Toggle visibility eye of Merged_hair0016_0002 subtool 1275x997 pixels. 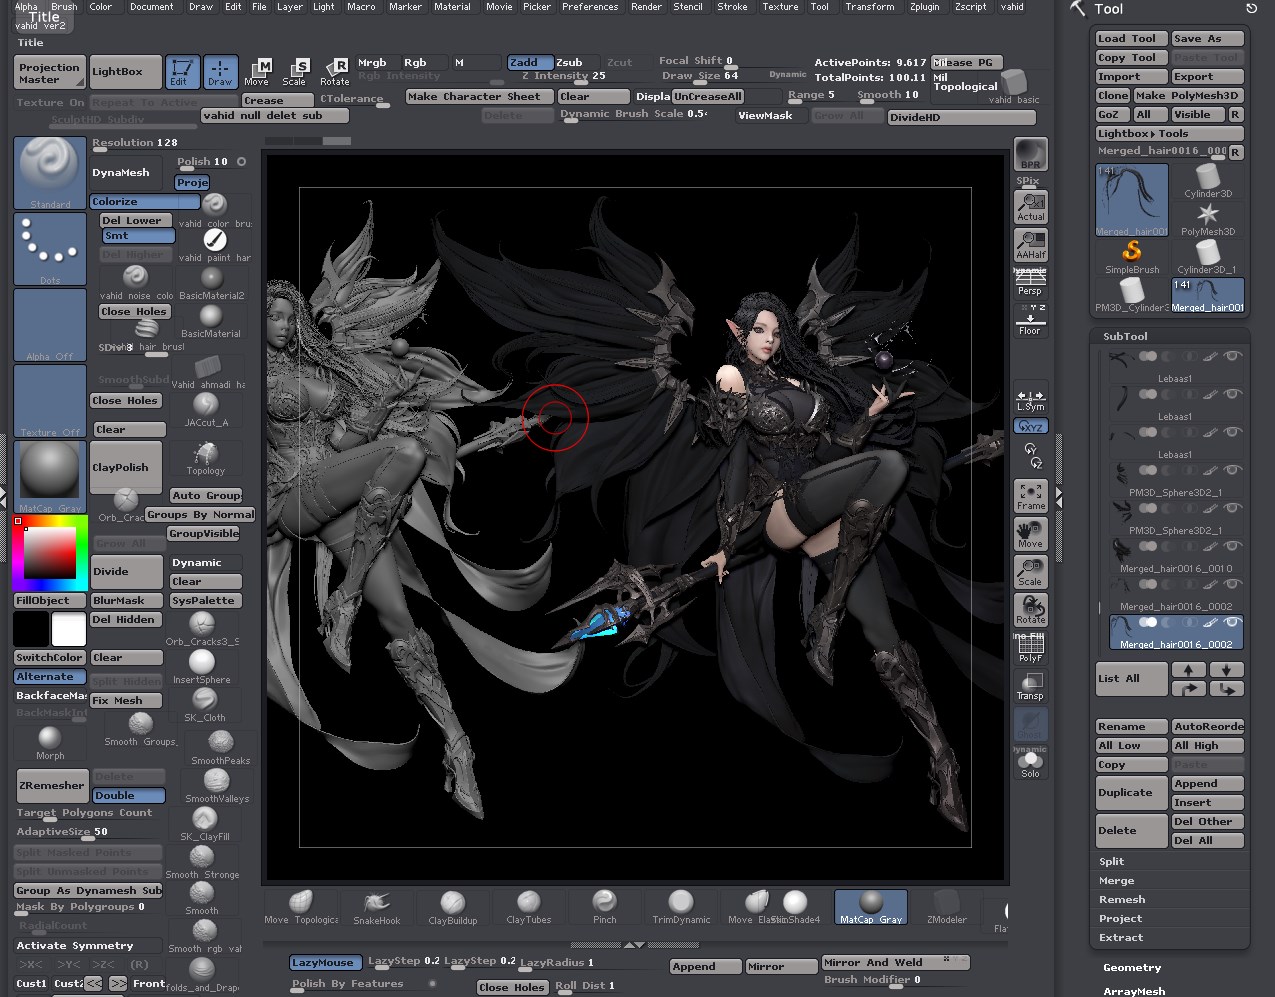pos(1232,622)
